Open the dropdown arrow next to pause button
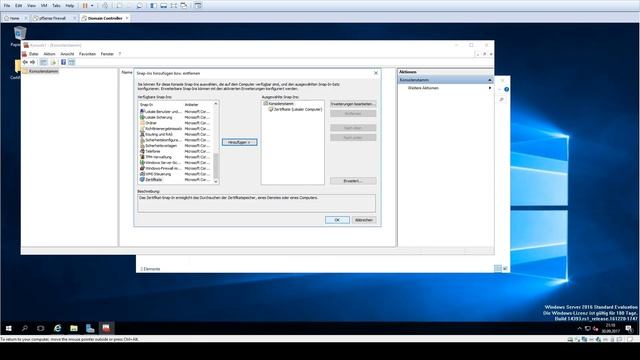Viewport: 640px width, 360px height. point(92,6)
